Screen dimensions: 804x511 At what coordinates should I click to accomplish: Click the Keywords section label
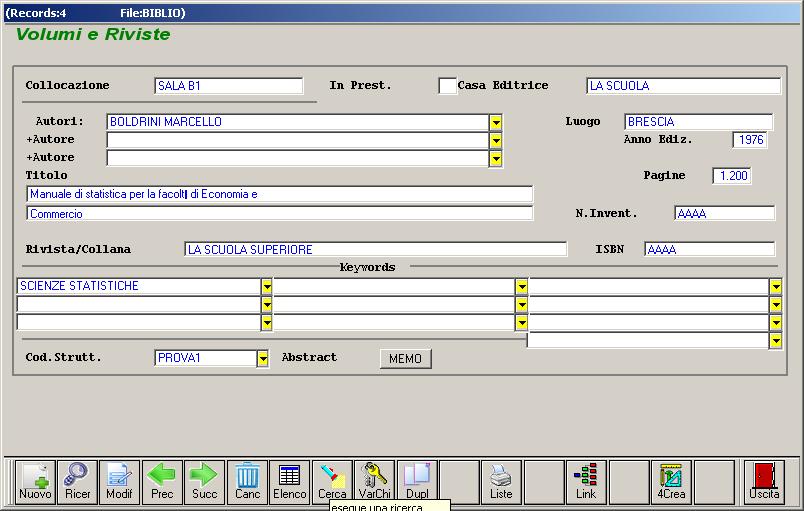point(367,267)
